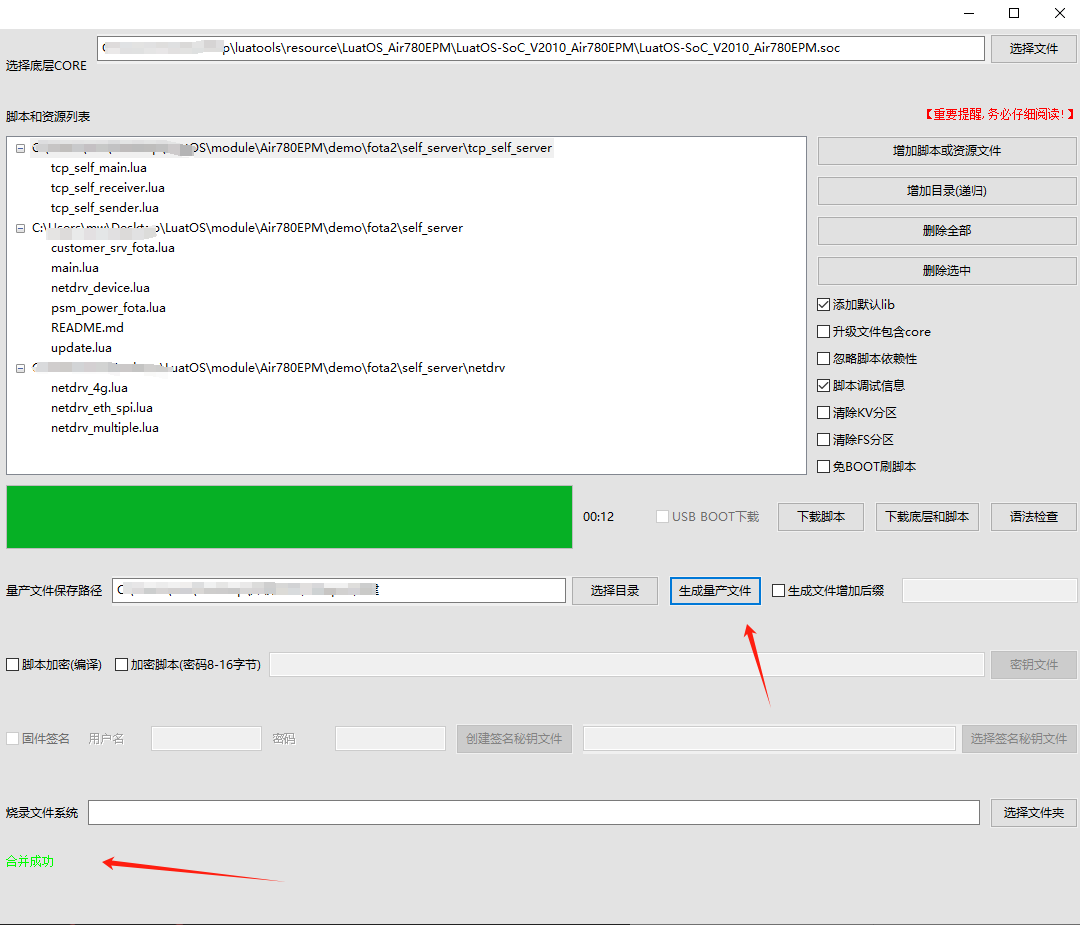This screenshot has height=925, width=1080.
Task: Open the red 重要提醒 notice link
Action: pyautogui.click(x=999, y=115)
